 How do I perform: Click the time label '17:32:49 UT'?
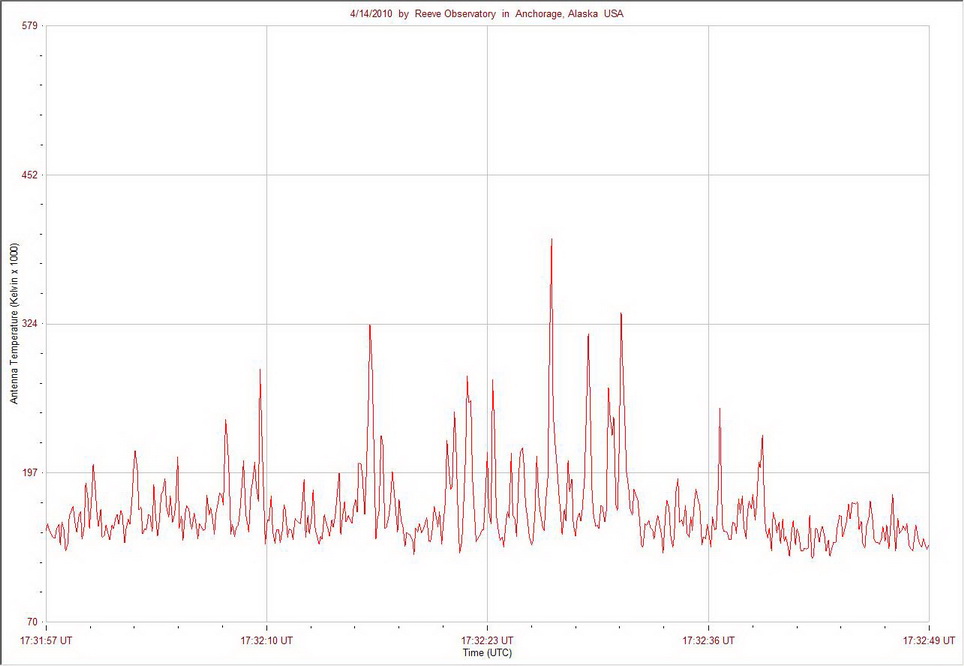click(929, 640)
